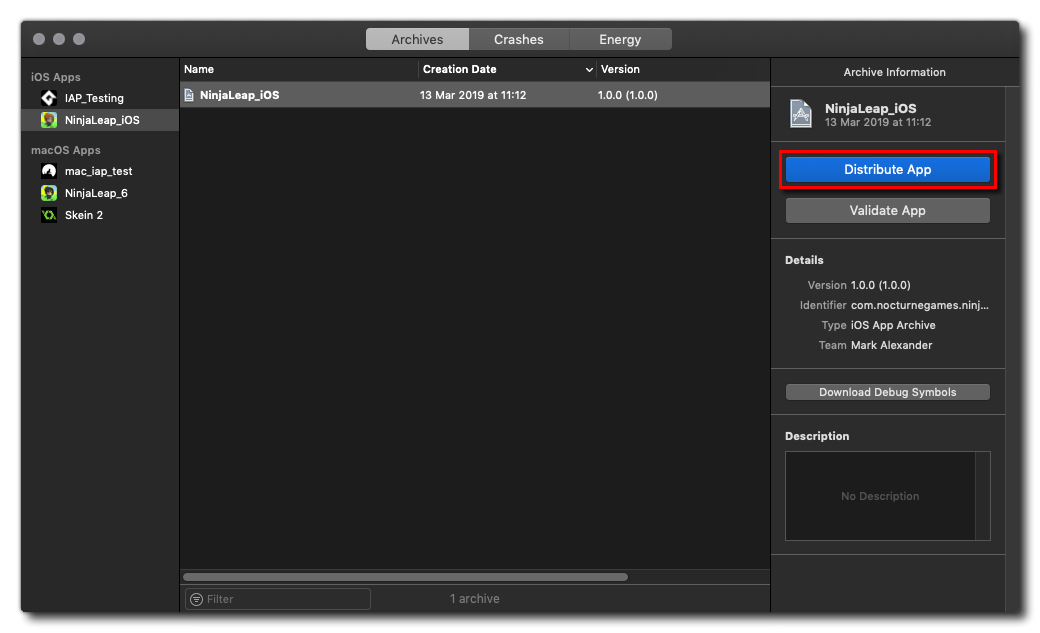Click the filter icon in search field
This screenshot has width=1040, height=633.
tap(196, 599)
